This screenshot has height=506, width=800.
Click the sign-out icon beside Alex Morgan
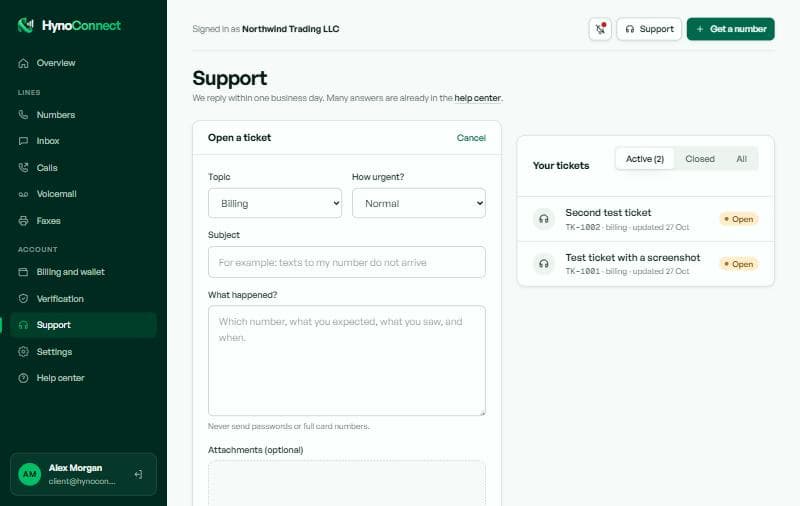click(x=138, y=474)
